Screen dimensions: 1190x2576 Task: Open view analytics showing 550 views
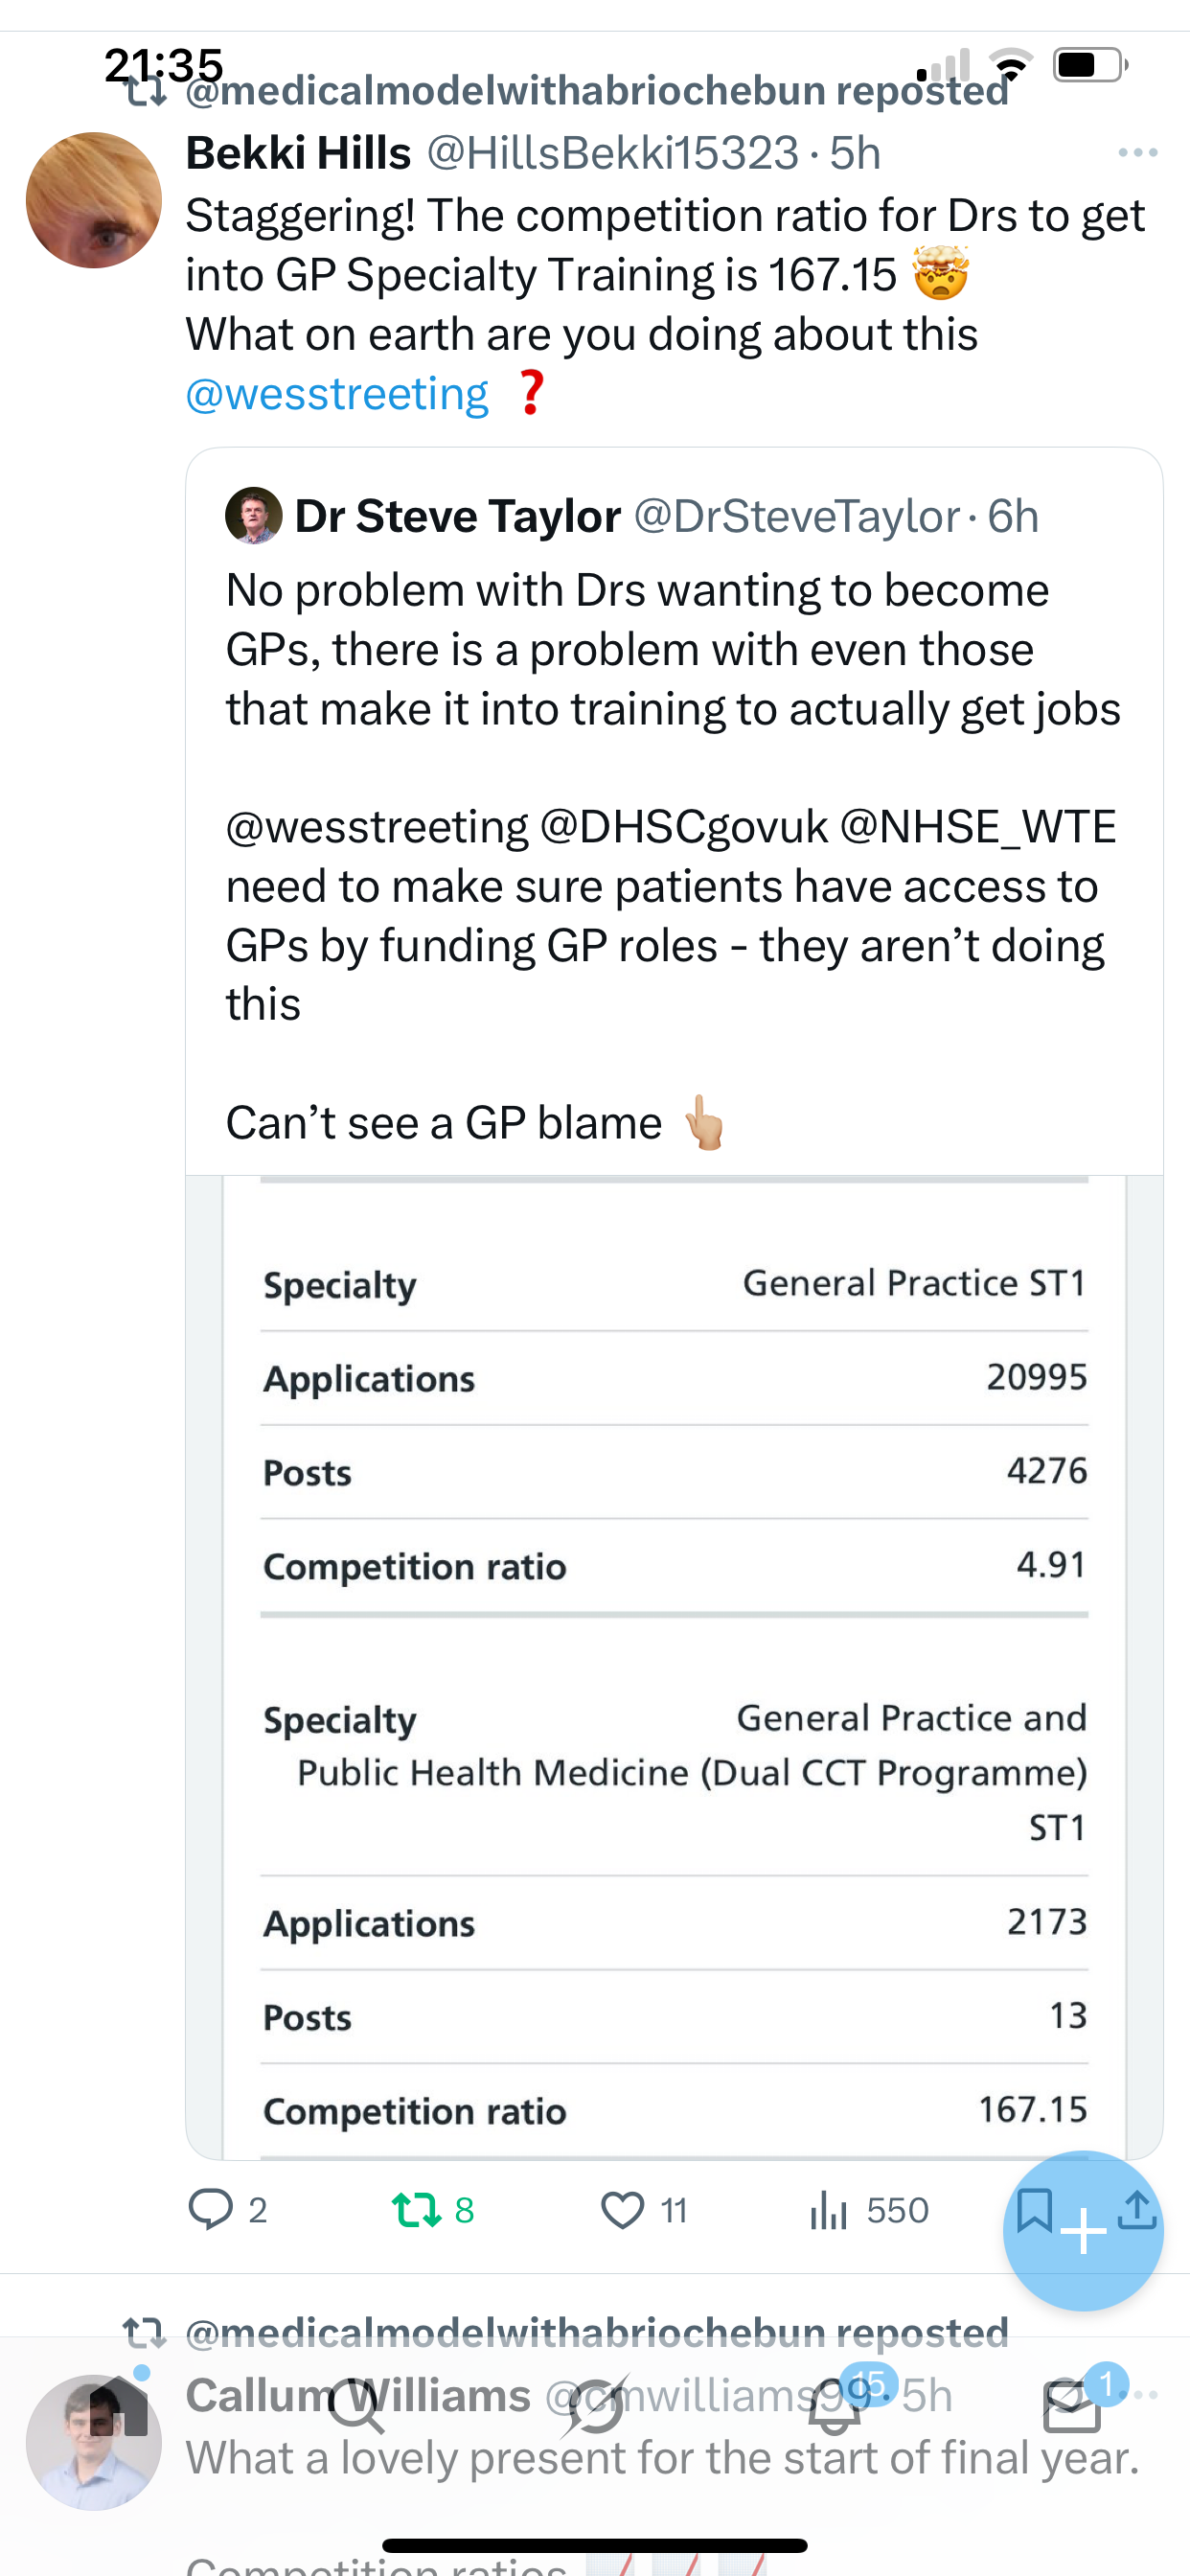click(868, 2210)
